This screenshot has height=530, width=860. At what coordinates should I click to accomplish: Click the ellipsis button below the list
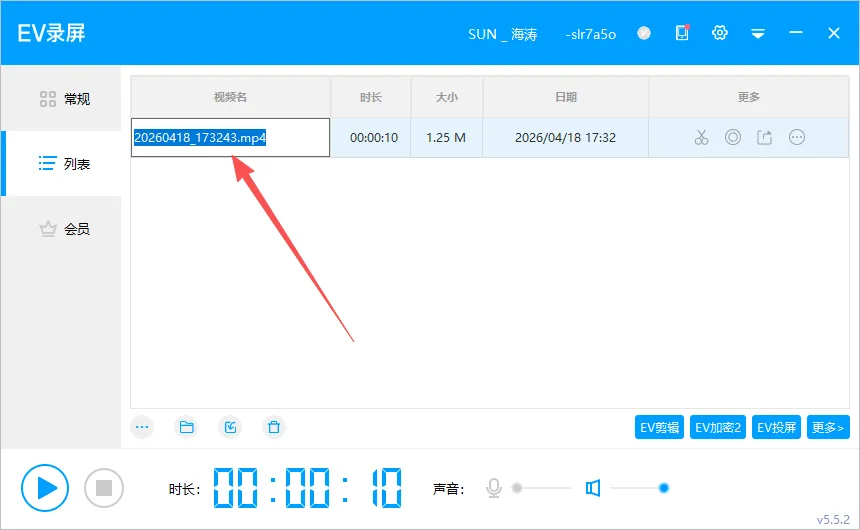click(x=142, y=427)
